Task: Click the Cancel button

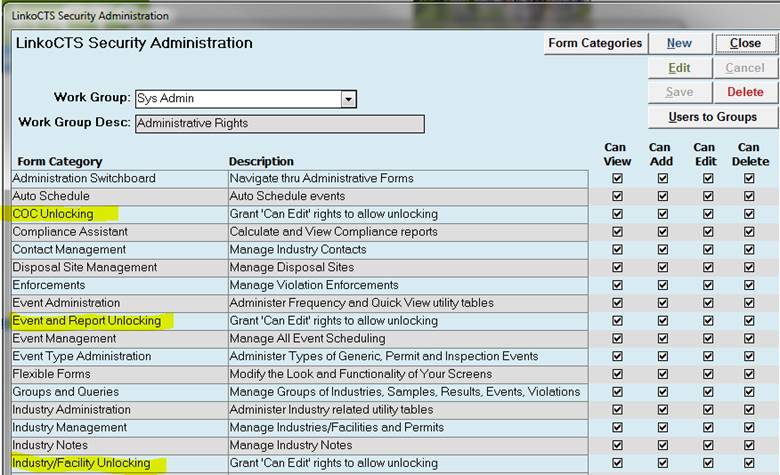Action: (x=745, y=68)
